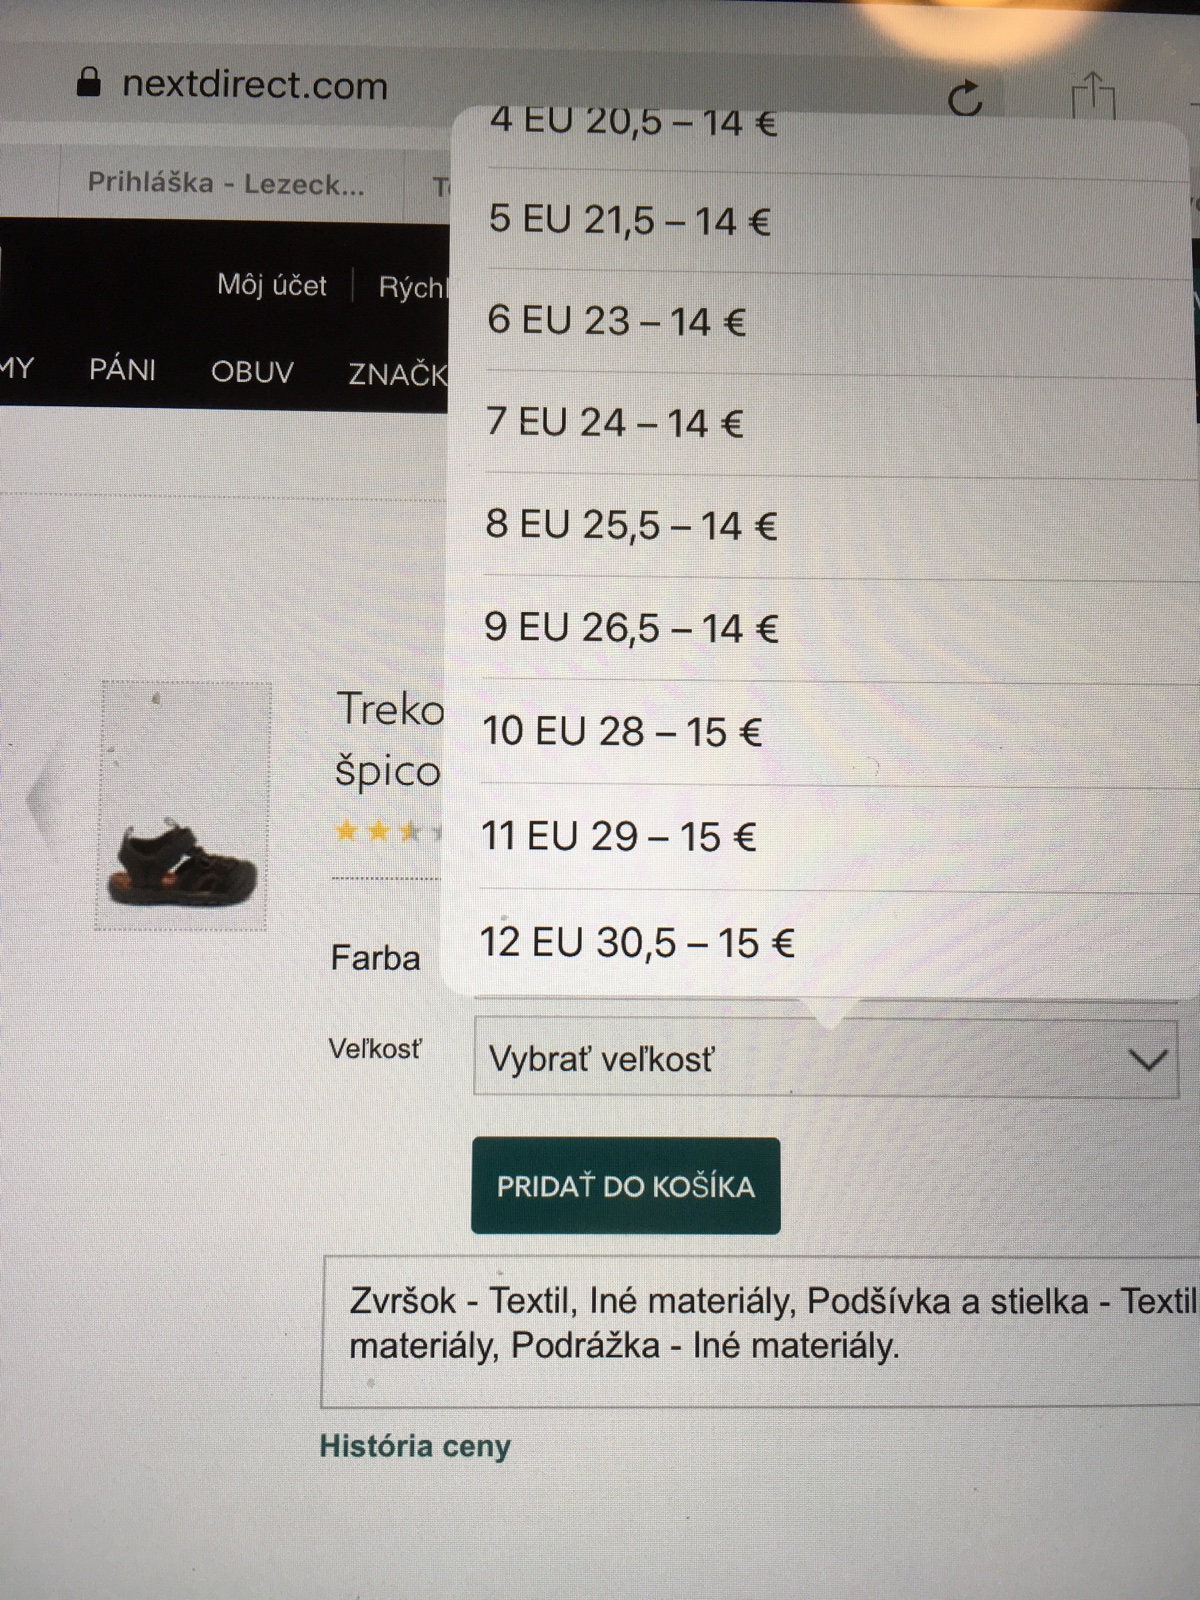Pick size 12 EU 30,5 option

637,943
